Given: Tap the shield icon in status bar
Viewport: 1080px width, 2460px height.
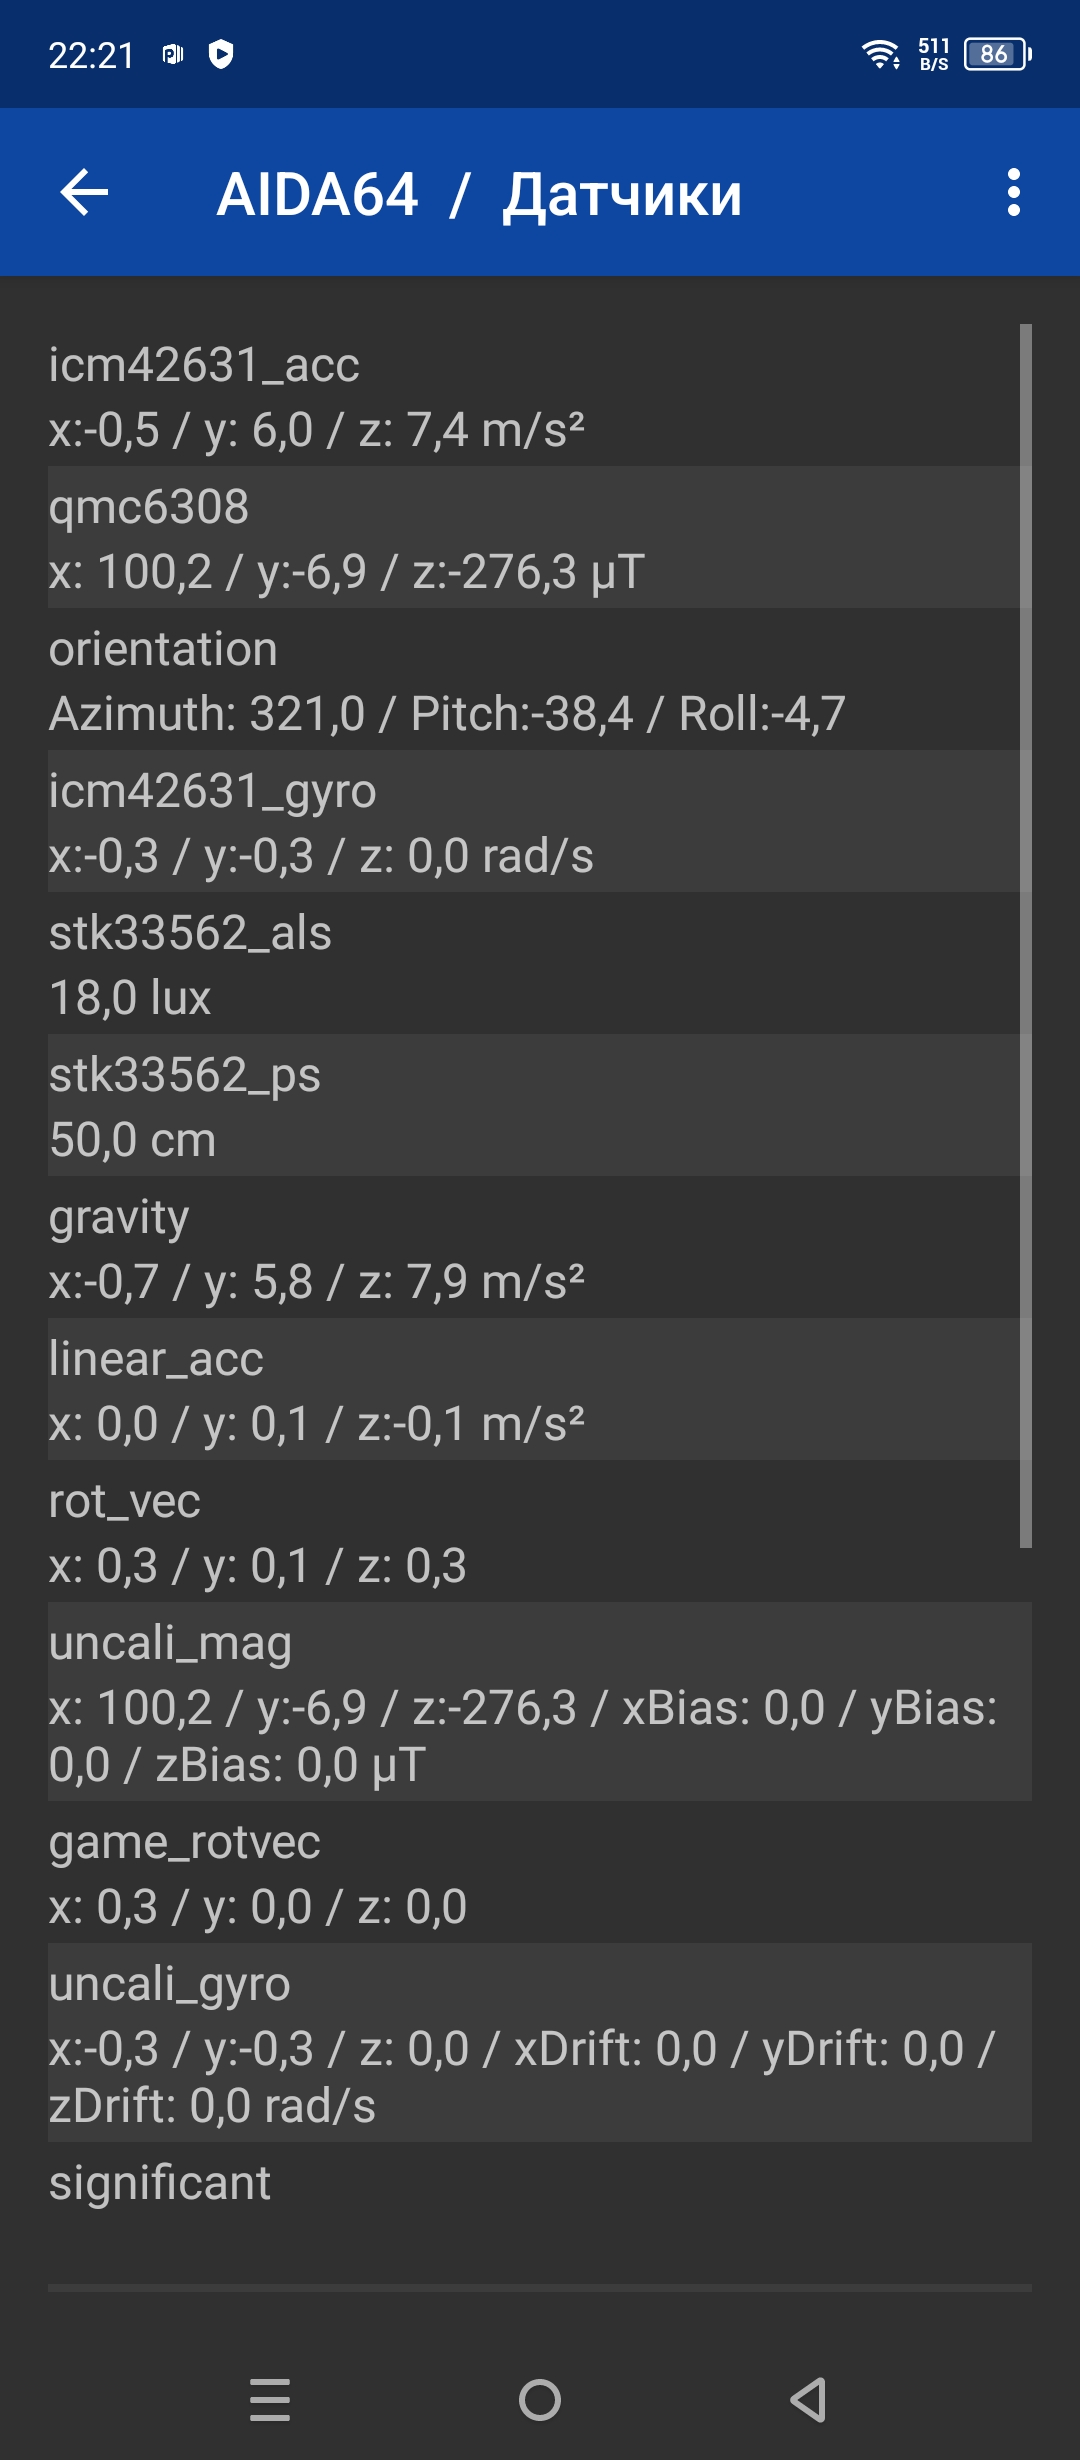Looking at the screenshot, I should 221,54.
